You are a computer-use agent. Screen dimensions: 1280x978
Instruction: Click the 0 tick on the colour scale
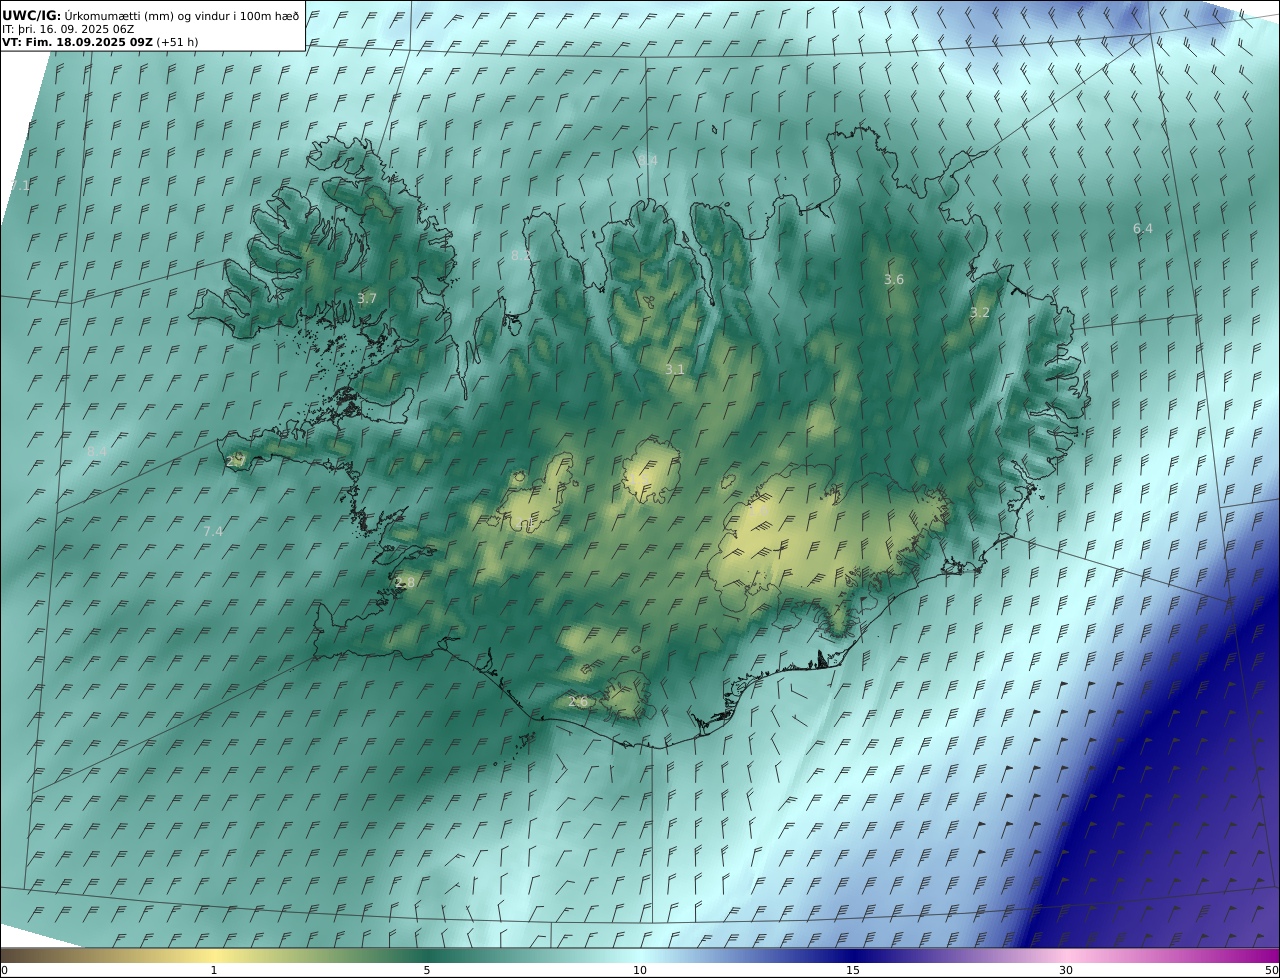tap(4, 970)
